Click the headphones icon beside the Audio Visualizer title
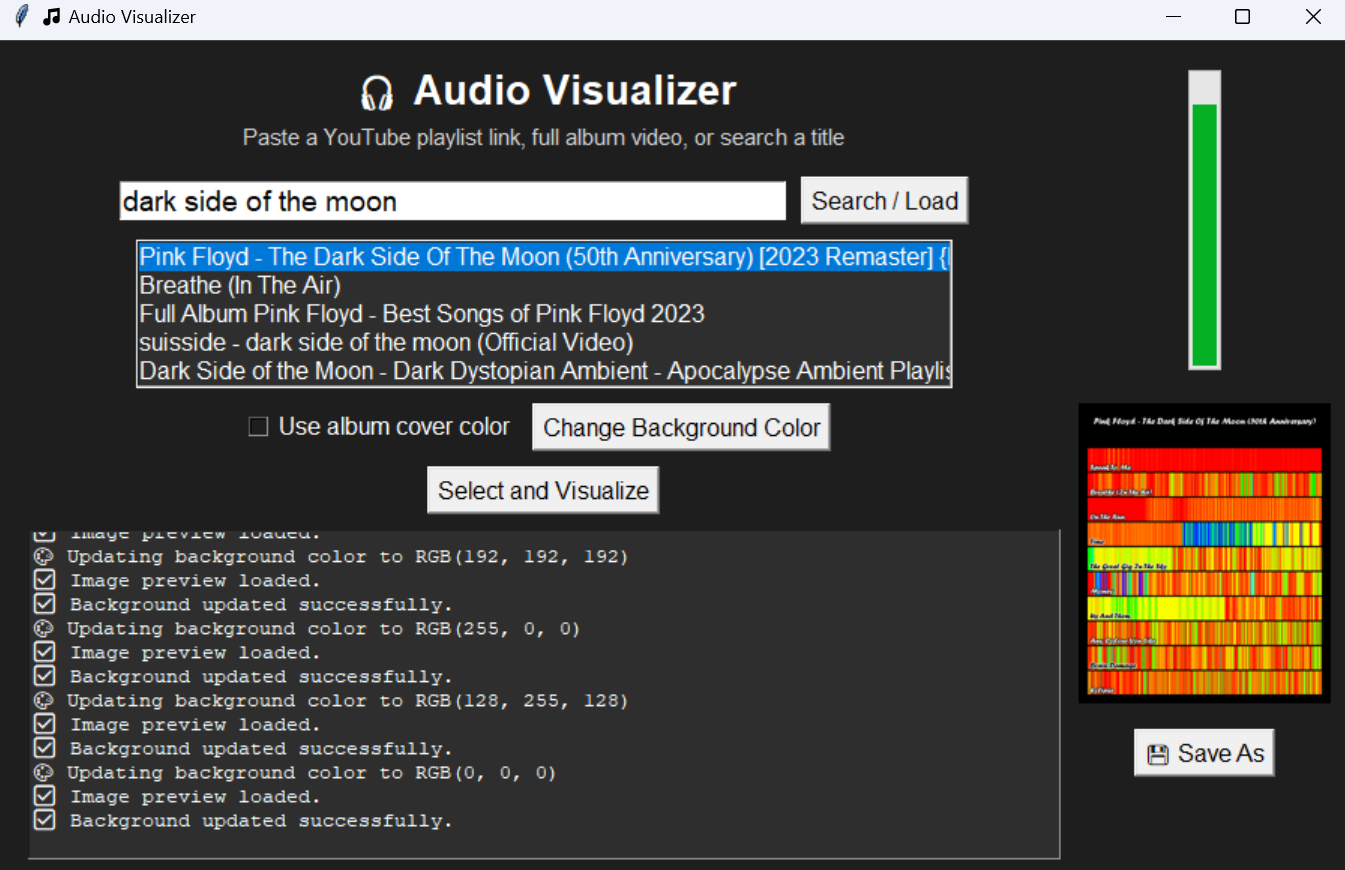This screenshot has width=1345, height=870. tap(377, 93)
